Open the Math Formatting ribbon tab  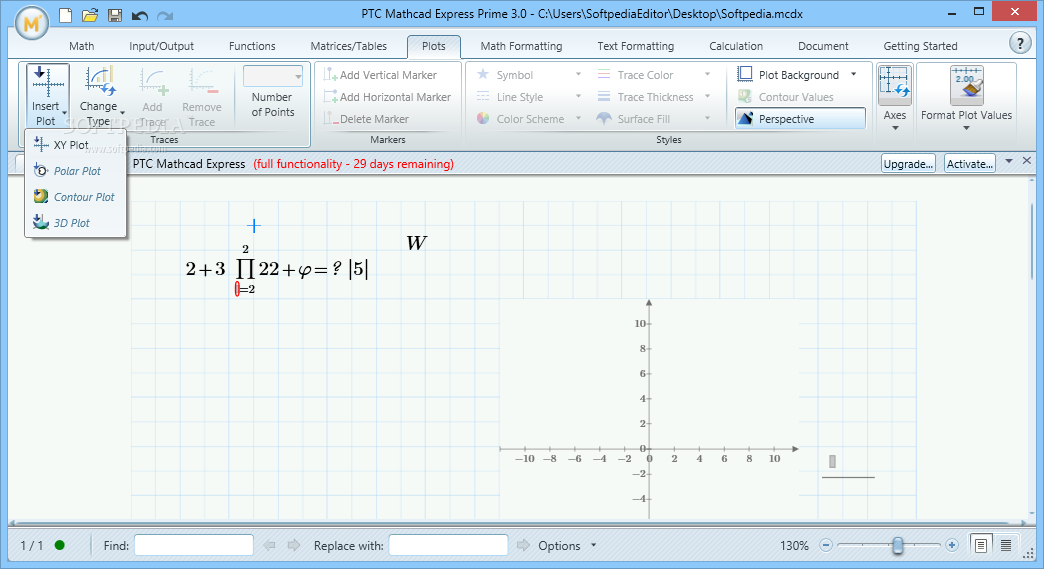click(521, 46)
